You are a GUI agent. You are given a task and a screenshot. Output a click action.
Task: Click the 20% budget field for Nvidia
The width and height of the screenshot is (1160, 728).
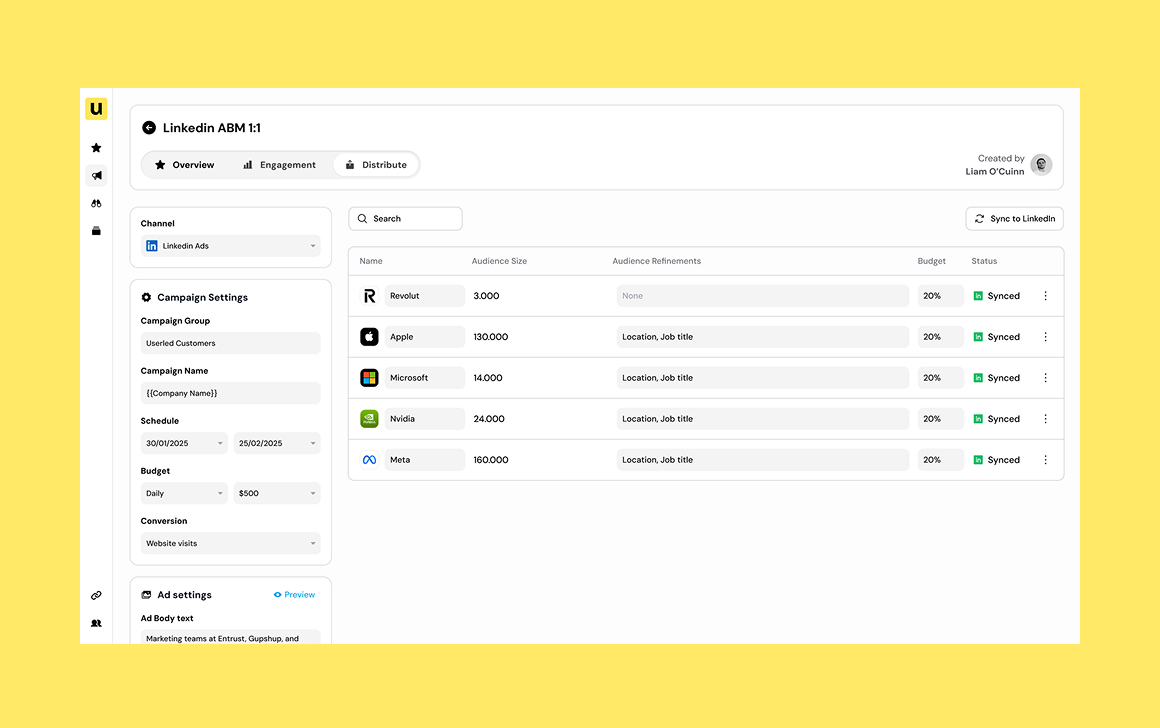click(x=940, y=419)
